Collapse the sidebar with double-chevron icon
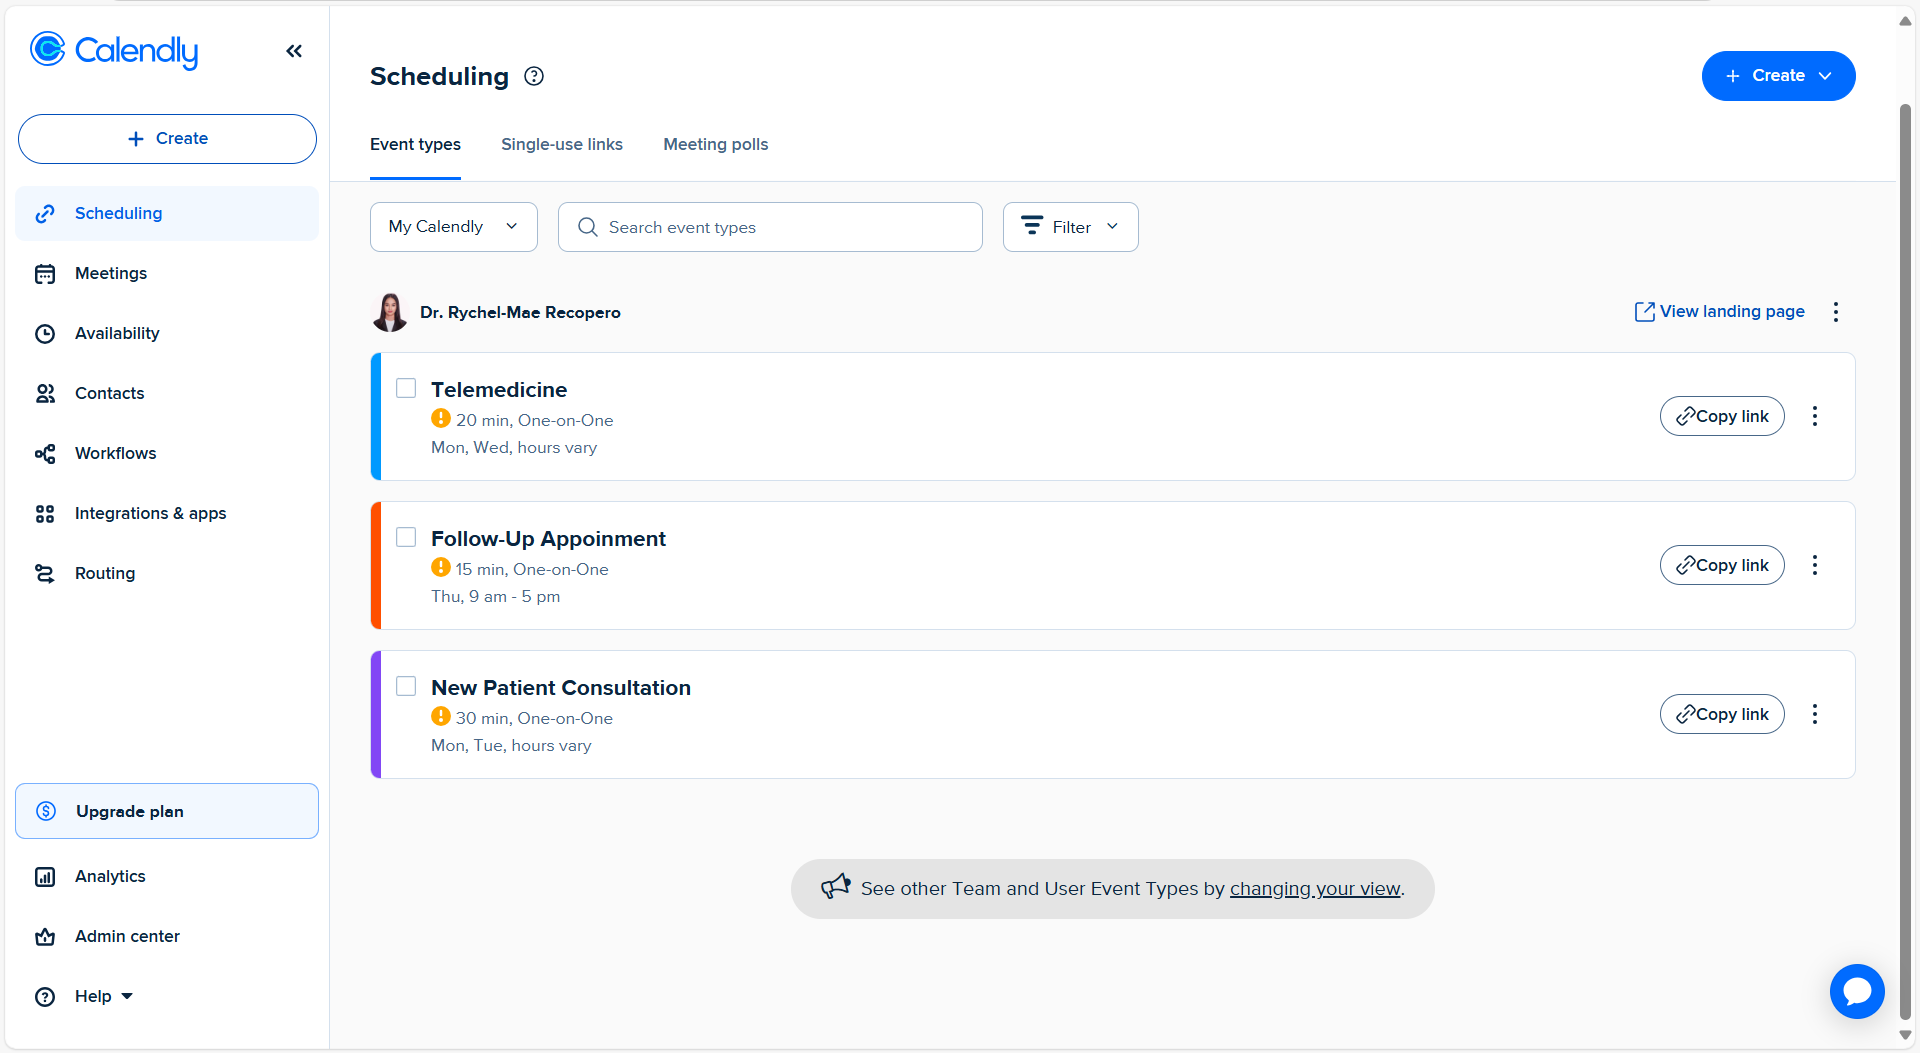 pyautogui.click(x=293, y=51)
